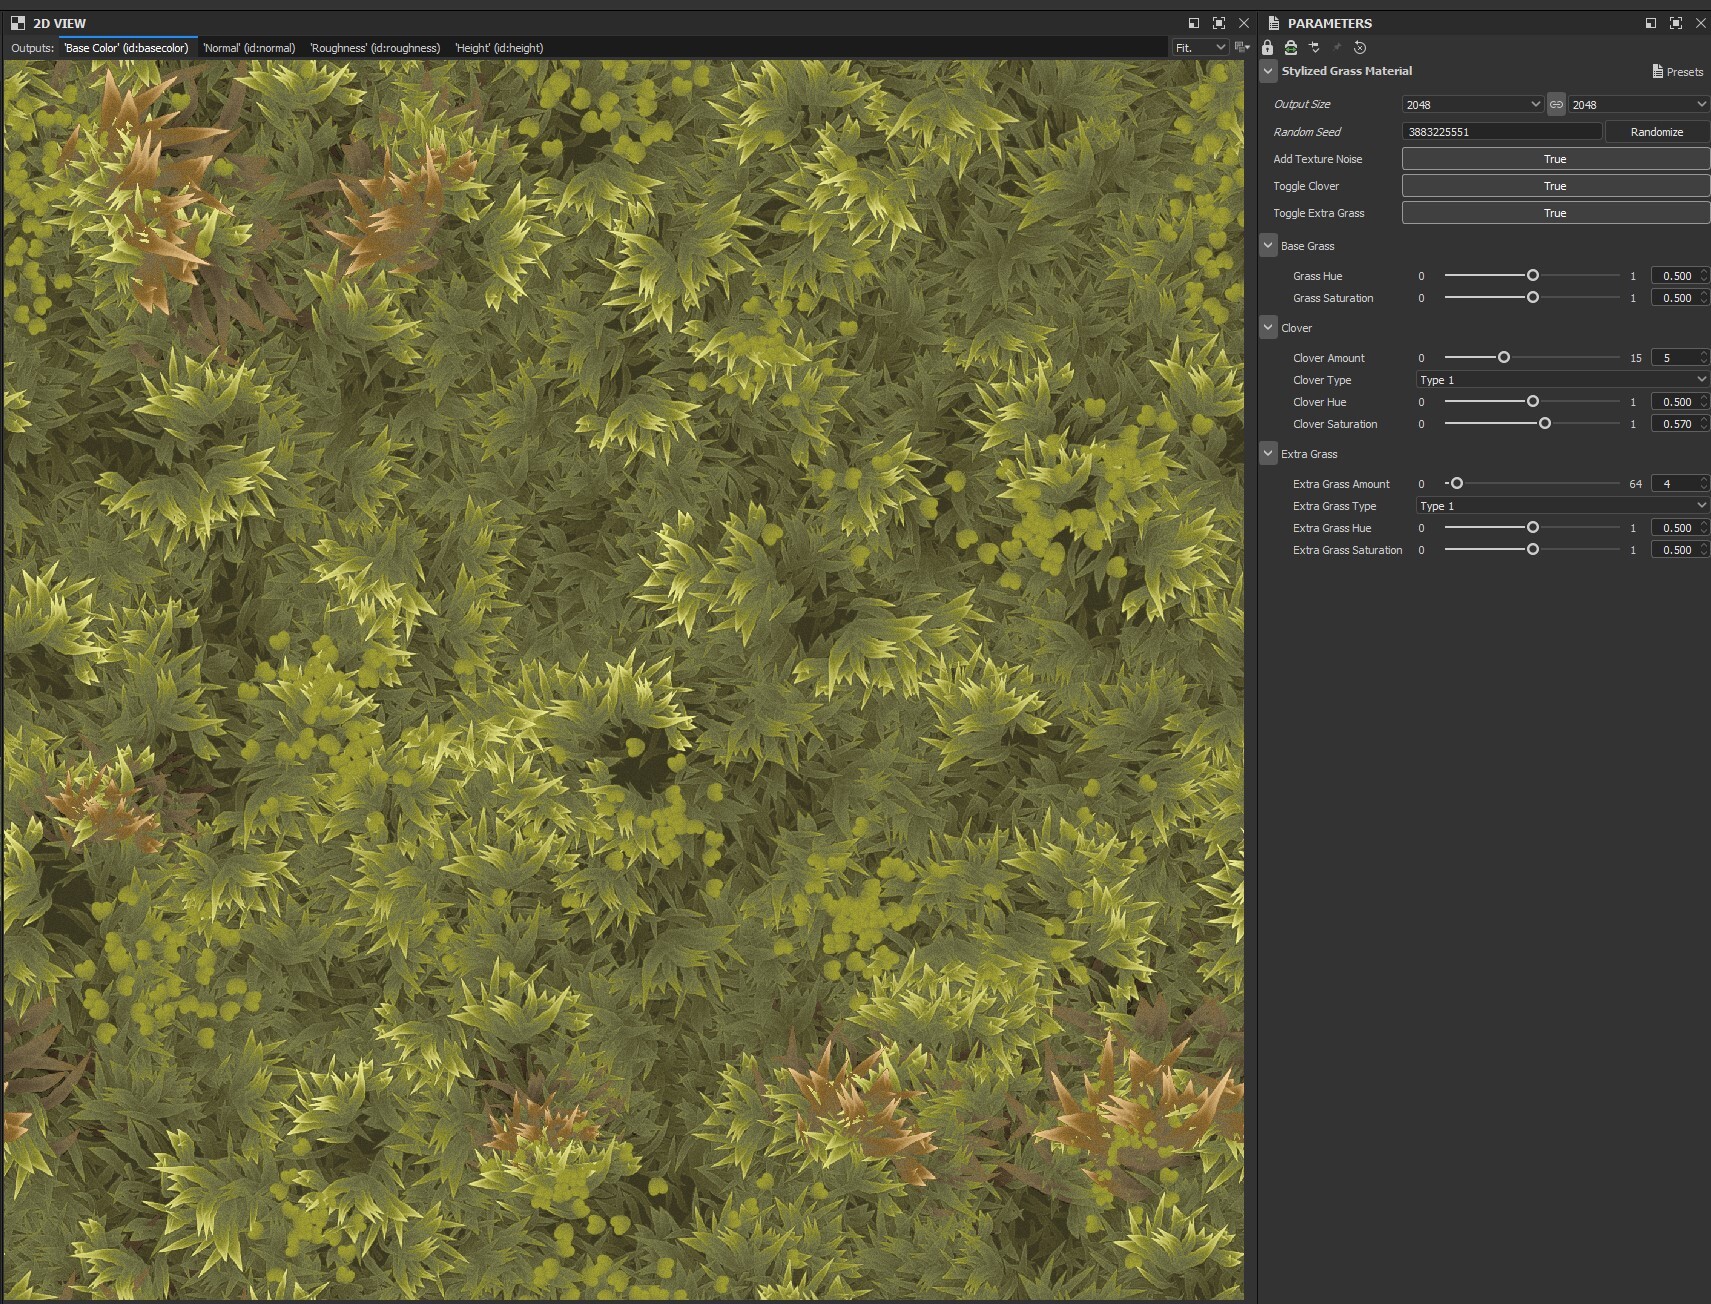This screenshot has width=1711, height=1304.
Task: Click the reset parameters to default icon
Action: (x=1359, y=47)
